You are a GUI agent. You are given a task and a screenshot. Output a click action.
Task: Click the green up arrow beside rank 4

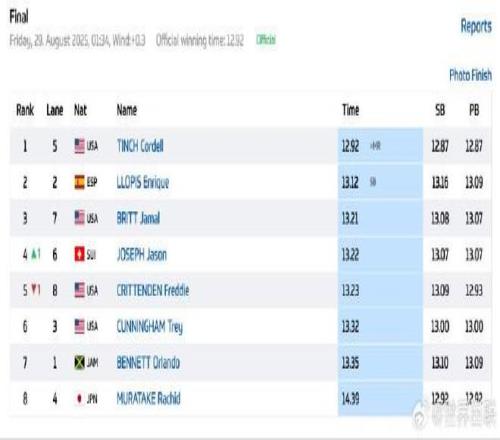(34, 255)
